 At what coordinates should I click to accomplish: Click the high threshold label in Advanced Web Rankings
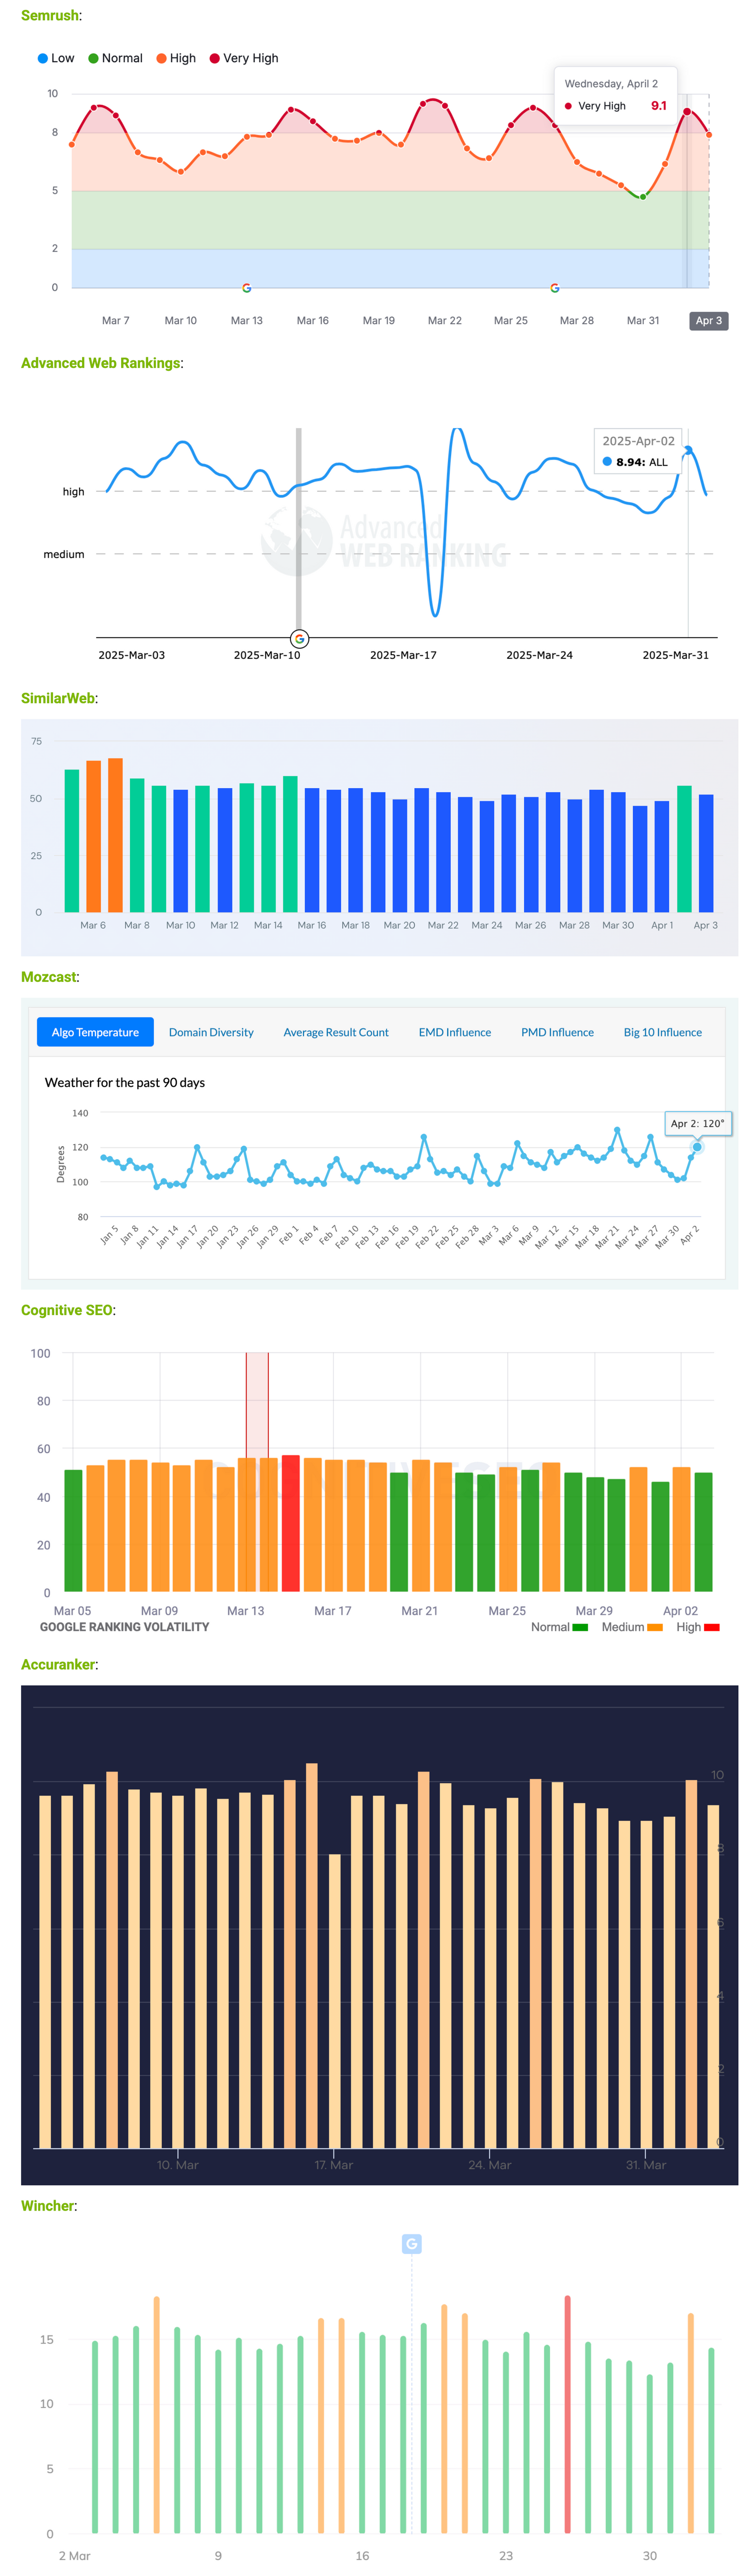pos(74,492)
